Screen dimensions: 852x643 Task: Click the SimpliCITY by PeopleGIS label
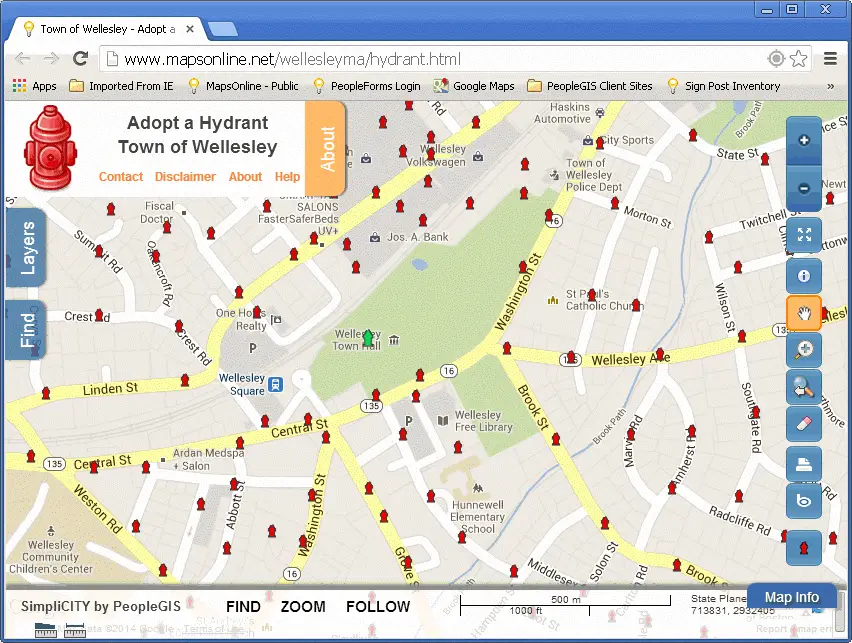(x=101, y=606)
